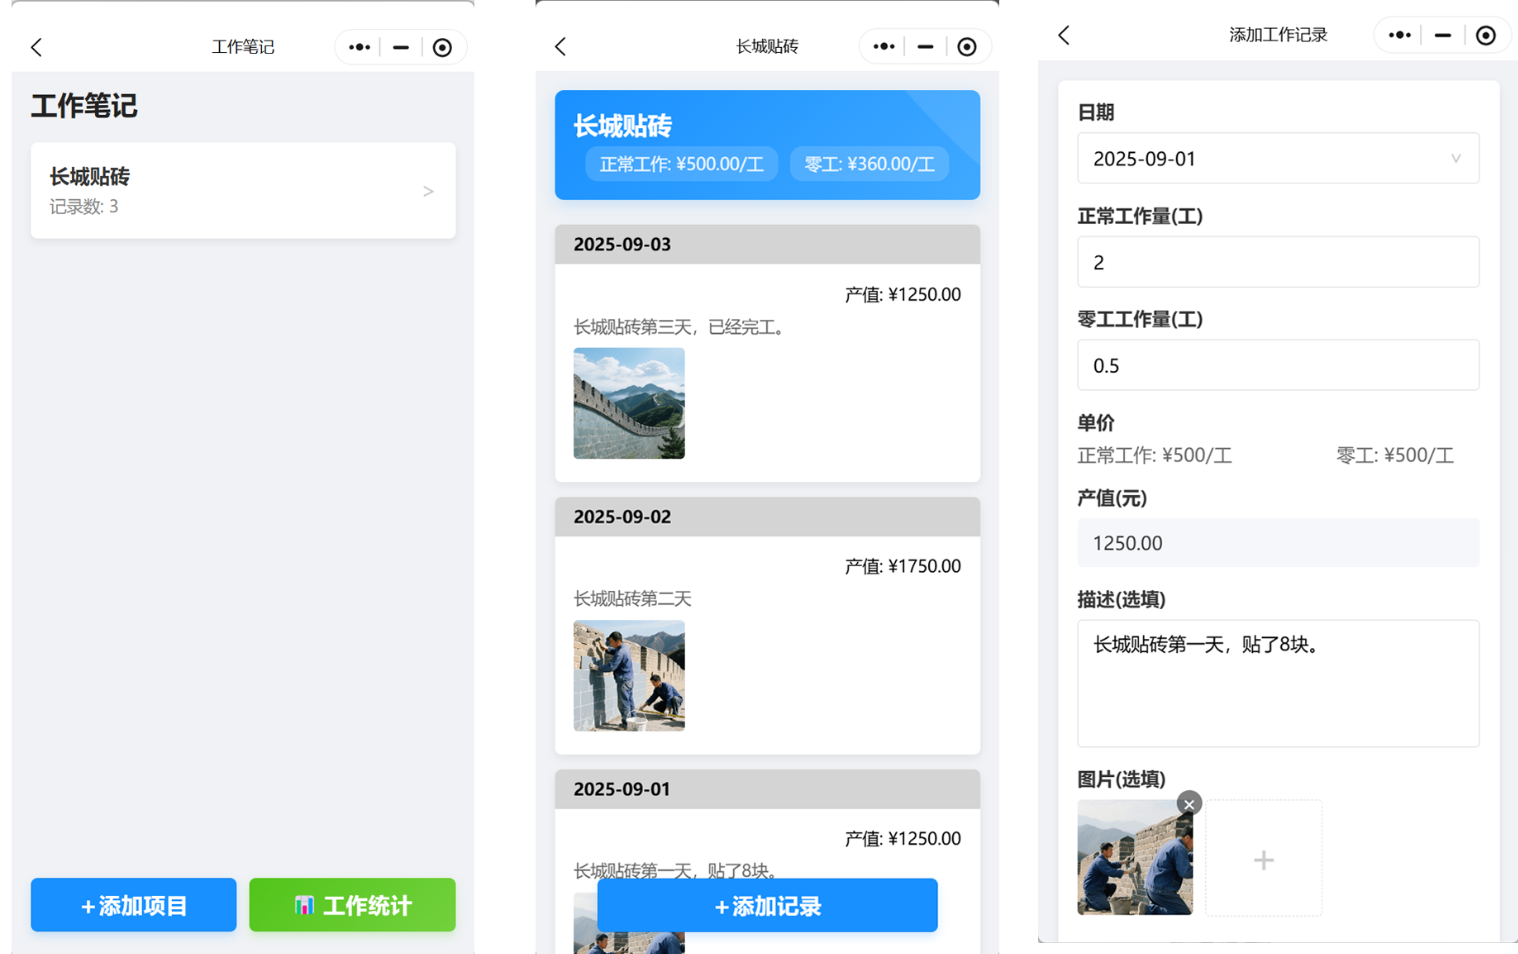Image resolution: width=1518 pixels, height=954 pixels.
Task: Tap the 零工: ¥360.00/工 rate tag
Action: coord(869,164)
